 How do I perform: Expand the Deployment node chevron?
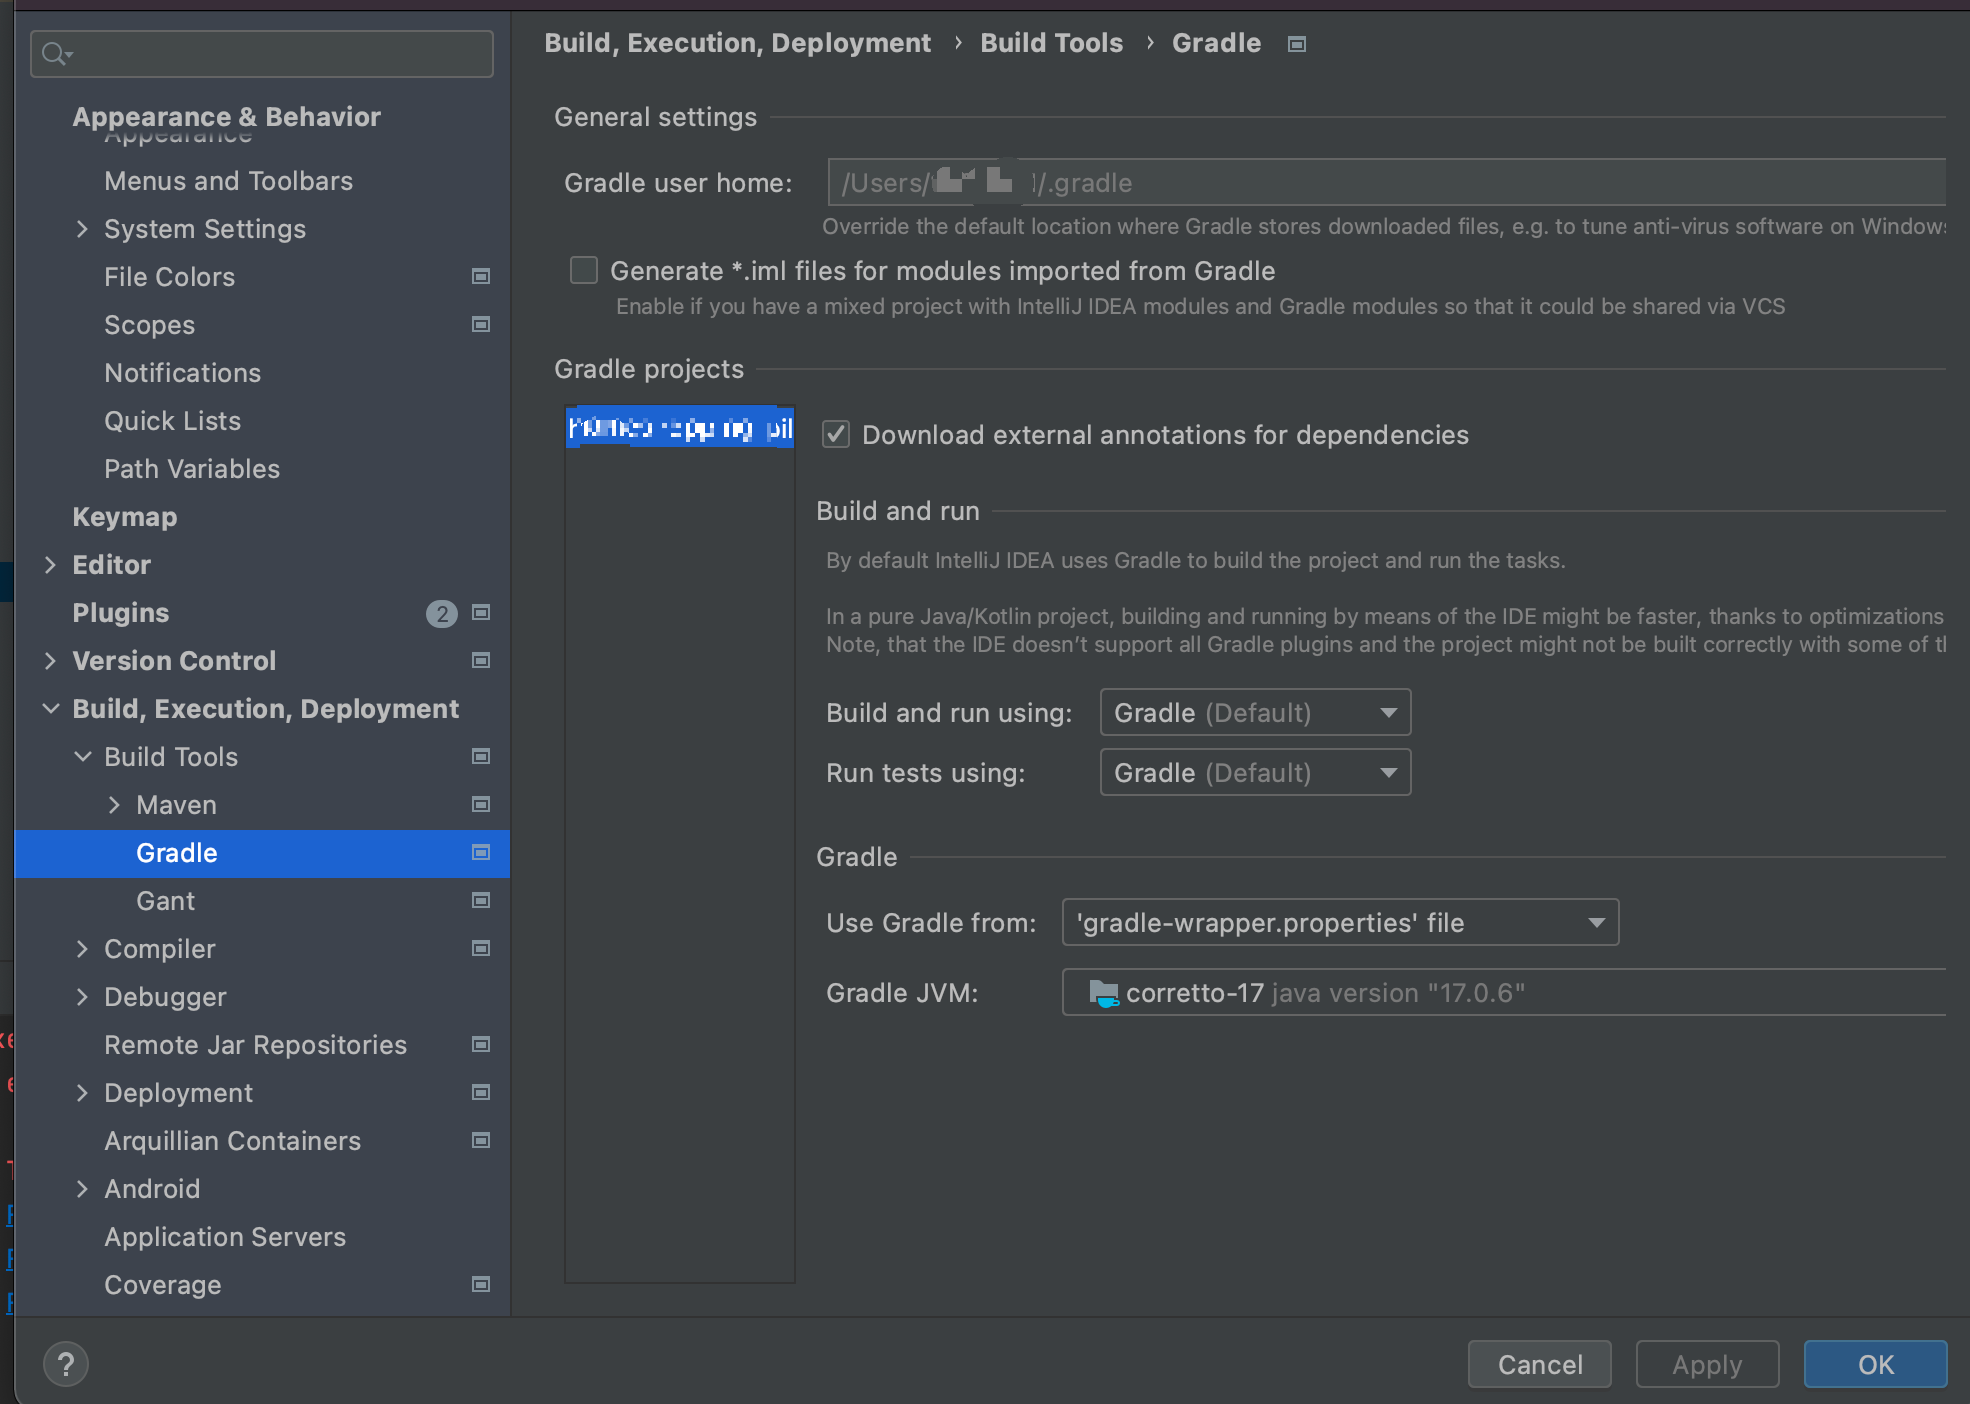[82, 1093]
